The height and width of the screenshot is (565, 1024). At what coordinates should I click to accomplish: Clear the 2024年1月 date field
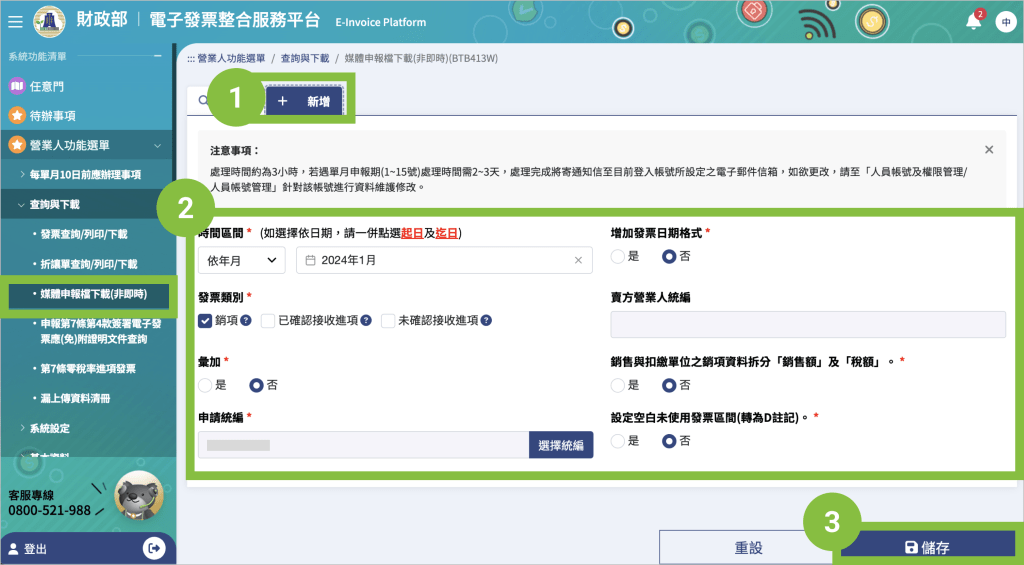(x=578, y=260)
